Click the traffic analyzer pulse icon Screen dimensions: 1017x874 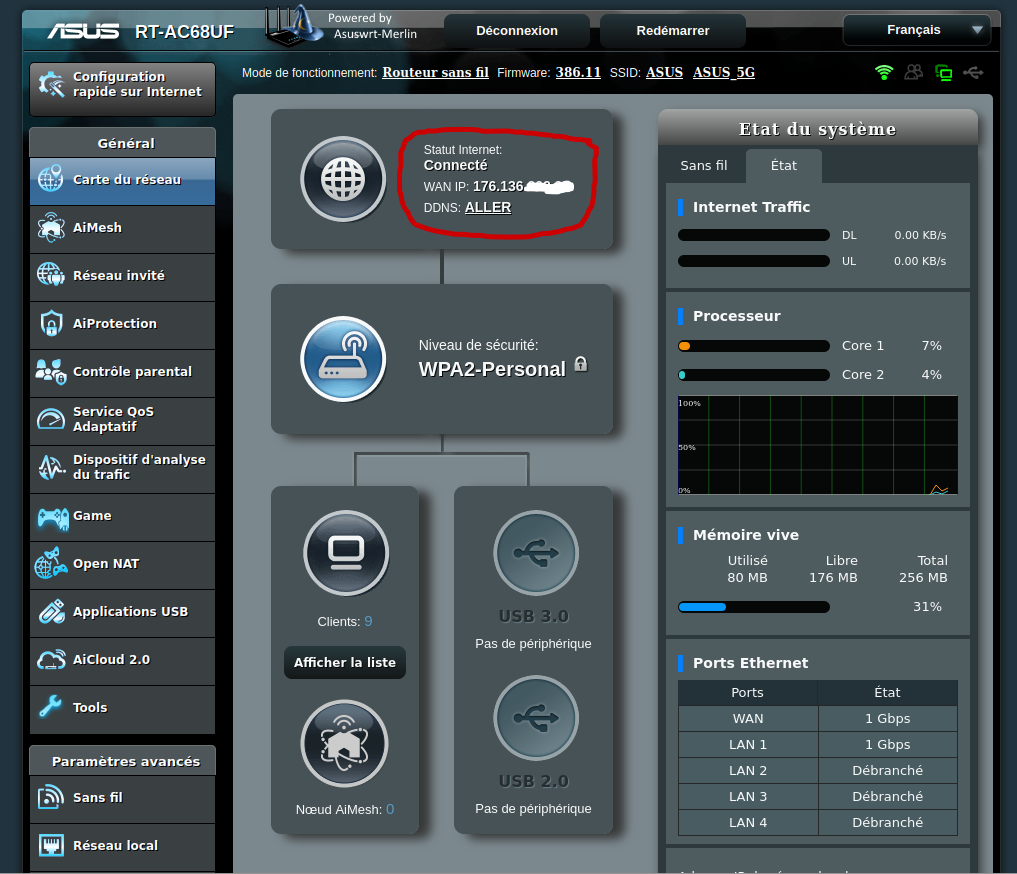(51, 467)
